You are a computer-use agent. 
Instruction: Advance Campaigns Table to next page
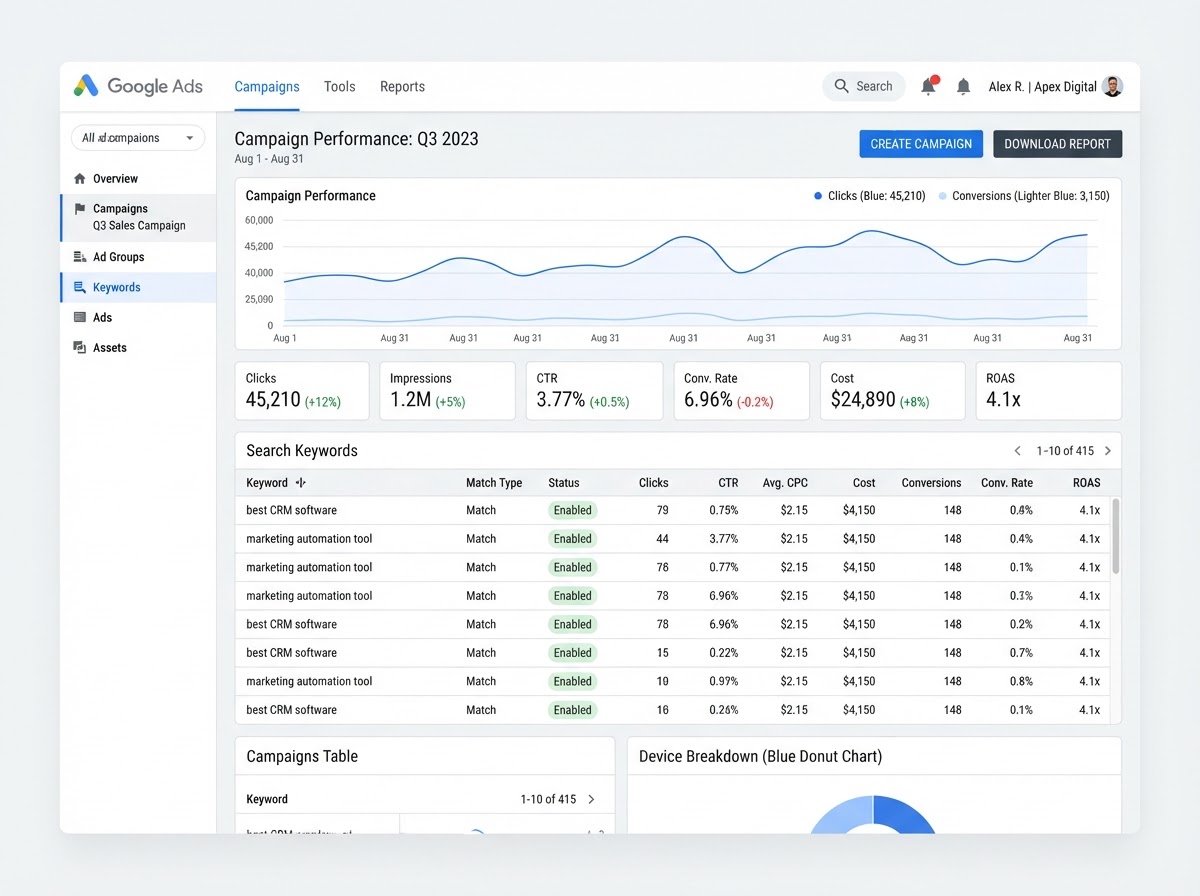point(591,799)
